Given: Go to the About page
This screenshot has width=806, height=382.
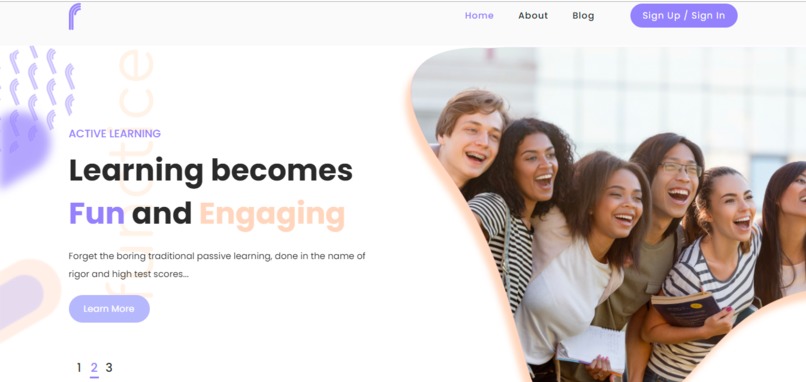Looking at the screenshot, I should click(533, 15).
